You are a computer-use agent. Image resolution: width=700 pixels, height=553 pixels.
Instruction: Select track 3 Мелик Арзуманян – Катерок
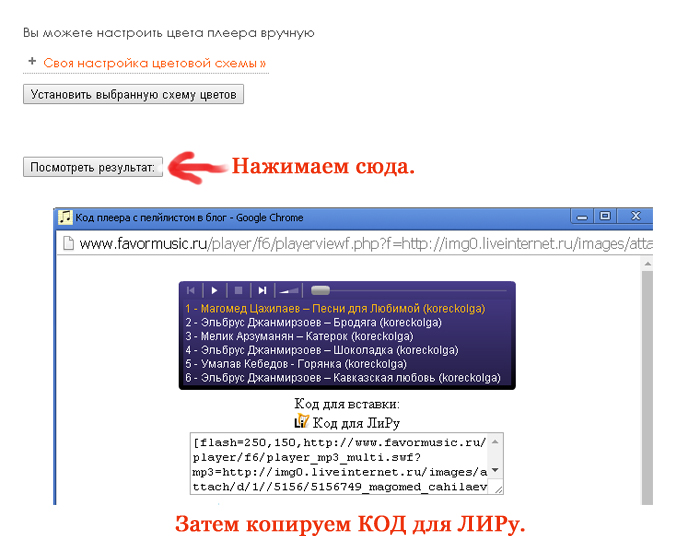(299, 336)
